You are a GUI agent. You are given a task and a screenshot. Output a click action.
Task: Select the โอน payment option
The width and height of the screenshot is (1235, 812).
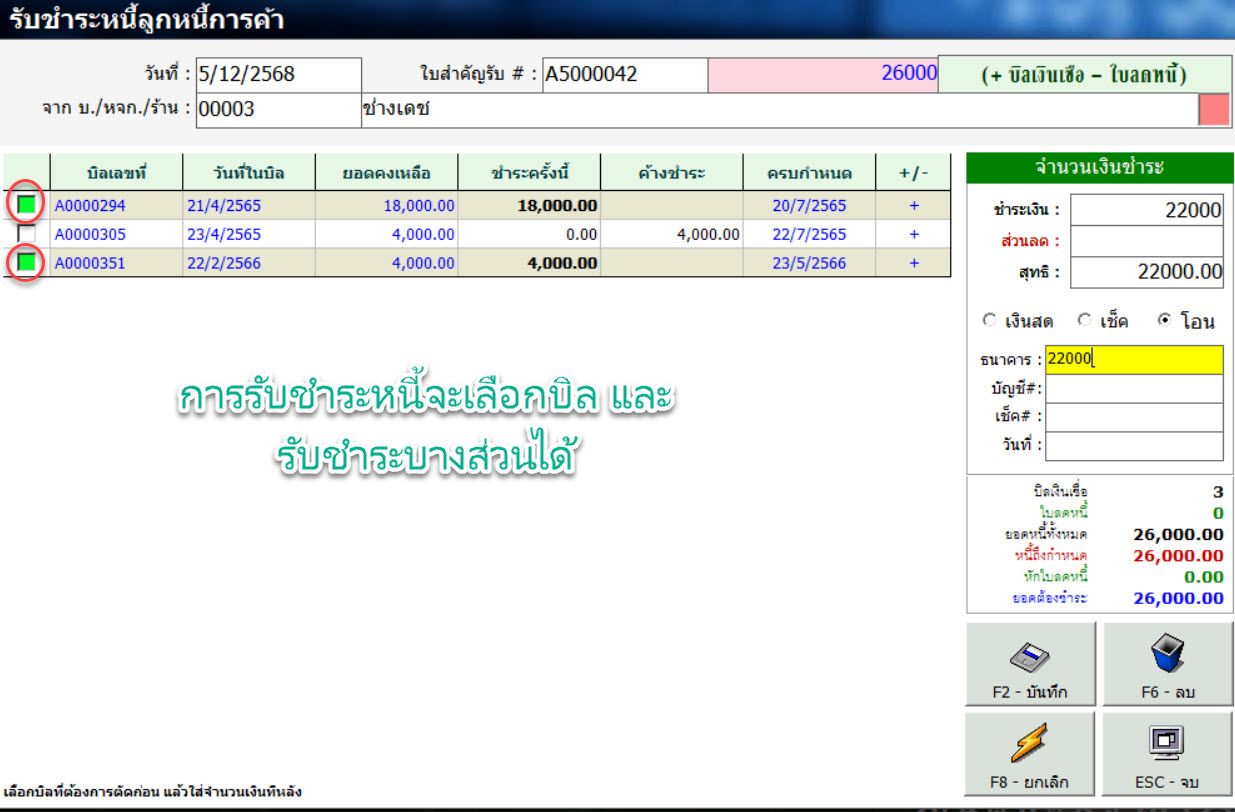pyautogui.click(x=1164, y=321)
